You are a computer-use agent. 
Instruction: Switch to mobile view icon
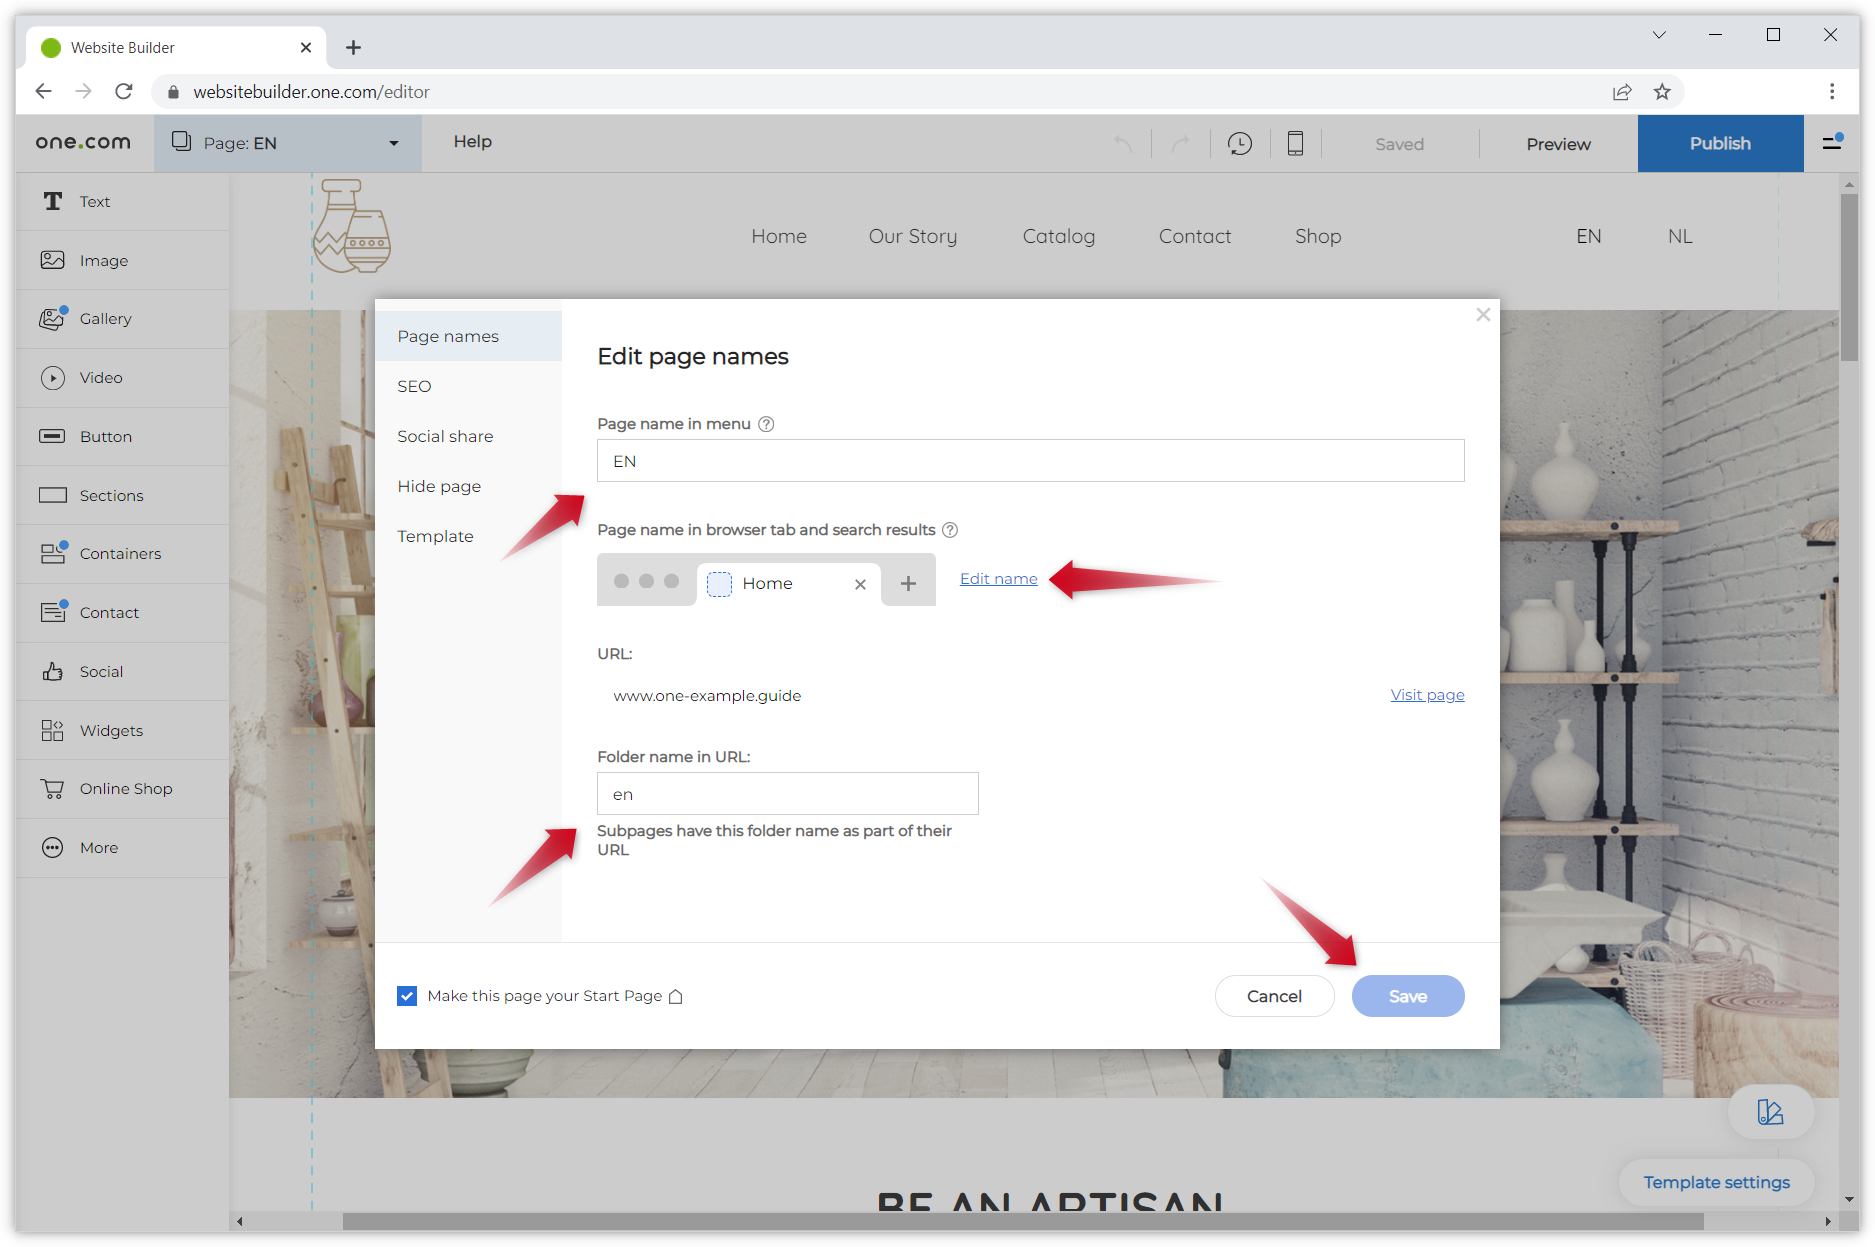(x=1295, y=144)
